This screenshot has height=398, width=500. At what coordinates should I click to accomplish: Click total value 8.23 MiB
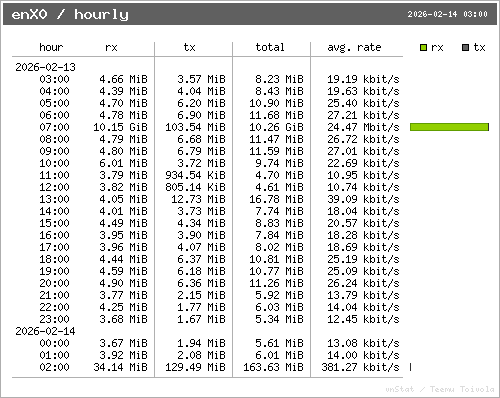point(279,79)
